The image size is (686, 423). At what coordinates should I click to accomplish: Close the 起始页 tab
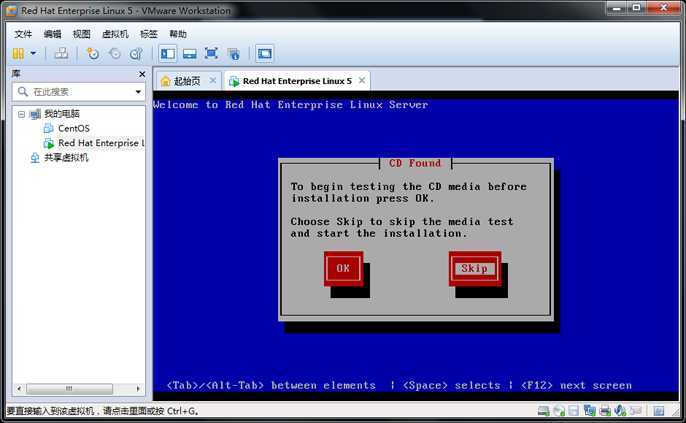[x=213, y=80]
